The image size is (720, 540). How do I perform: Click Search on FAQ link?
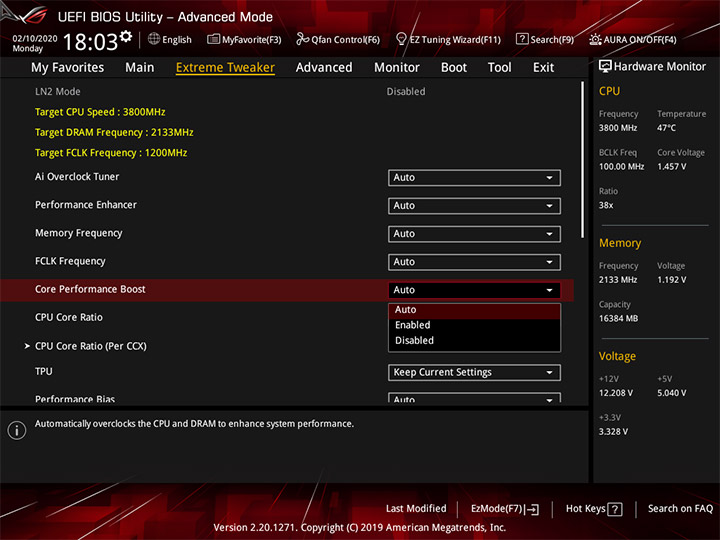coord(681,509)
